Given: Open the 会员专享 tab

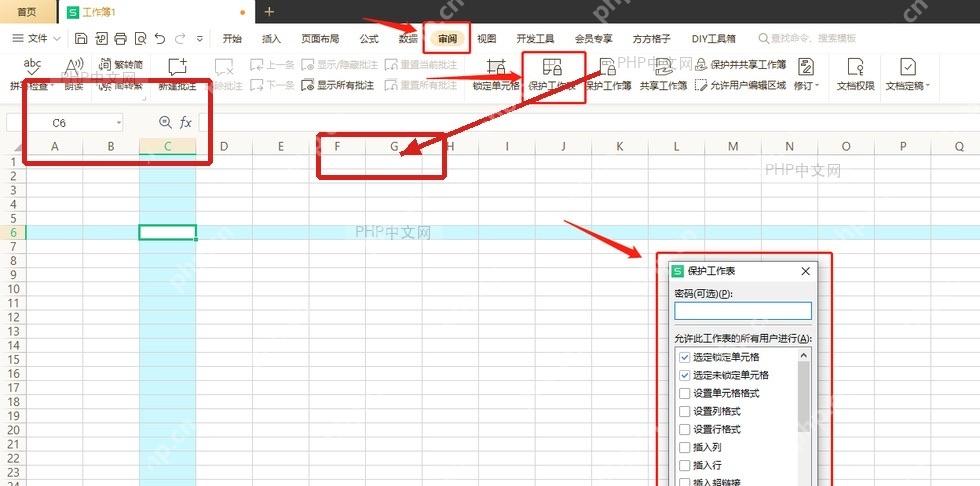Looking at the screenshot, I should [594, 39].
